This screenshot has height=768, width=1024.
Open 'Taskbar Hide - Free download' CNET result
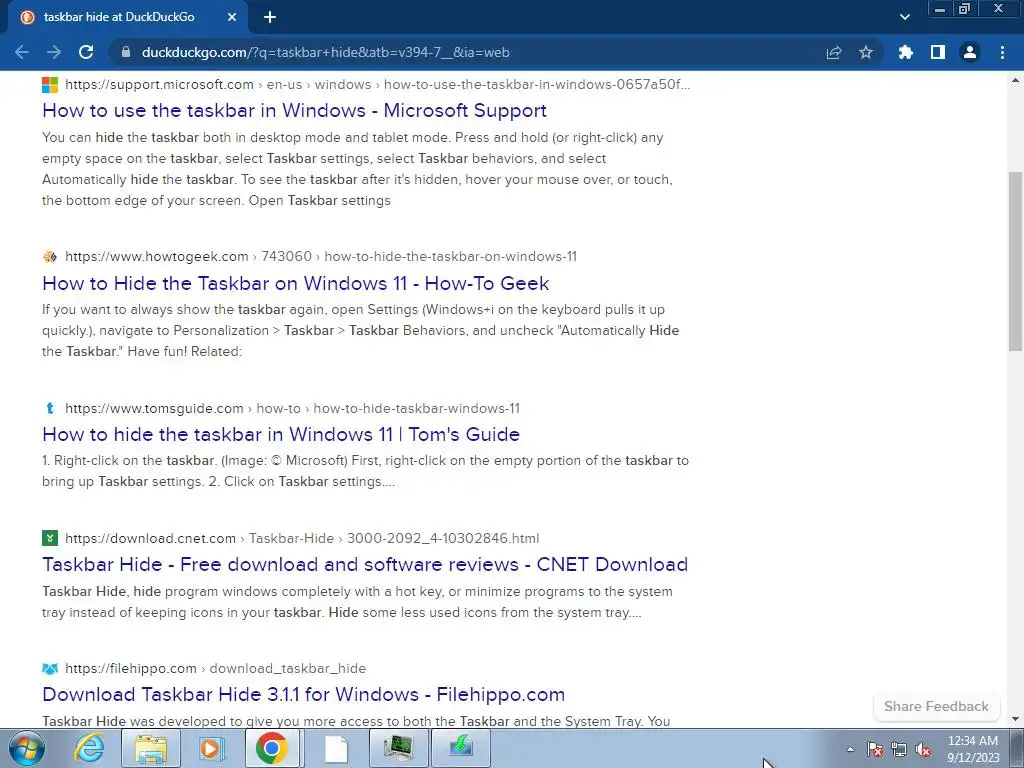point(365,564)
